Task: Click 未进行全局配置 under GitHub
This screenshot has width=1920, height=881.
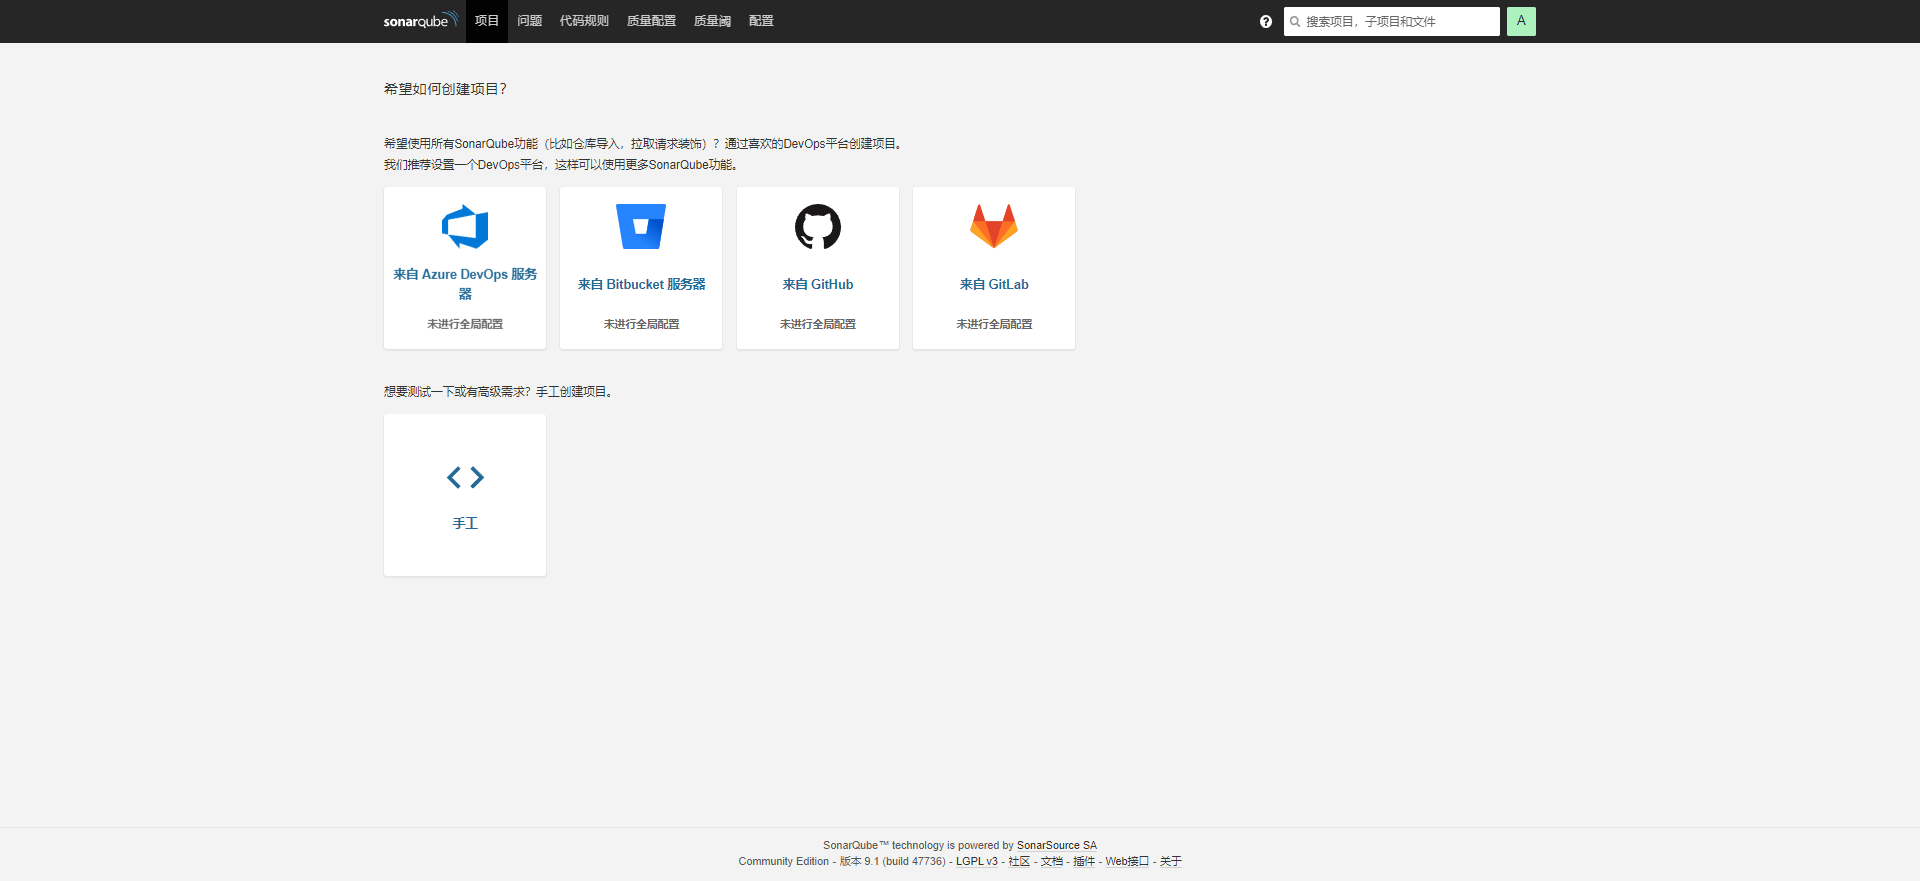Action: [818, 324]
